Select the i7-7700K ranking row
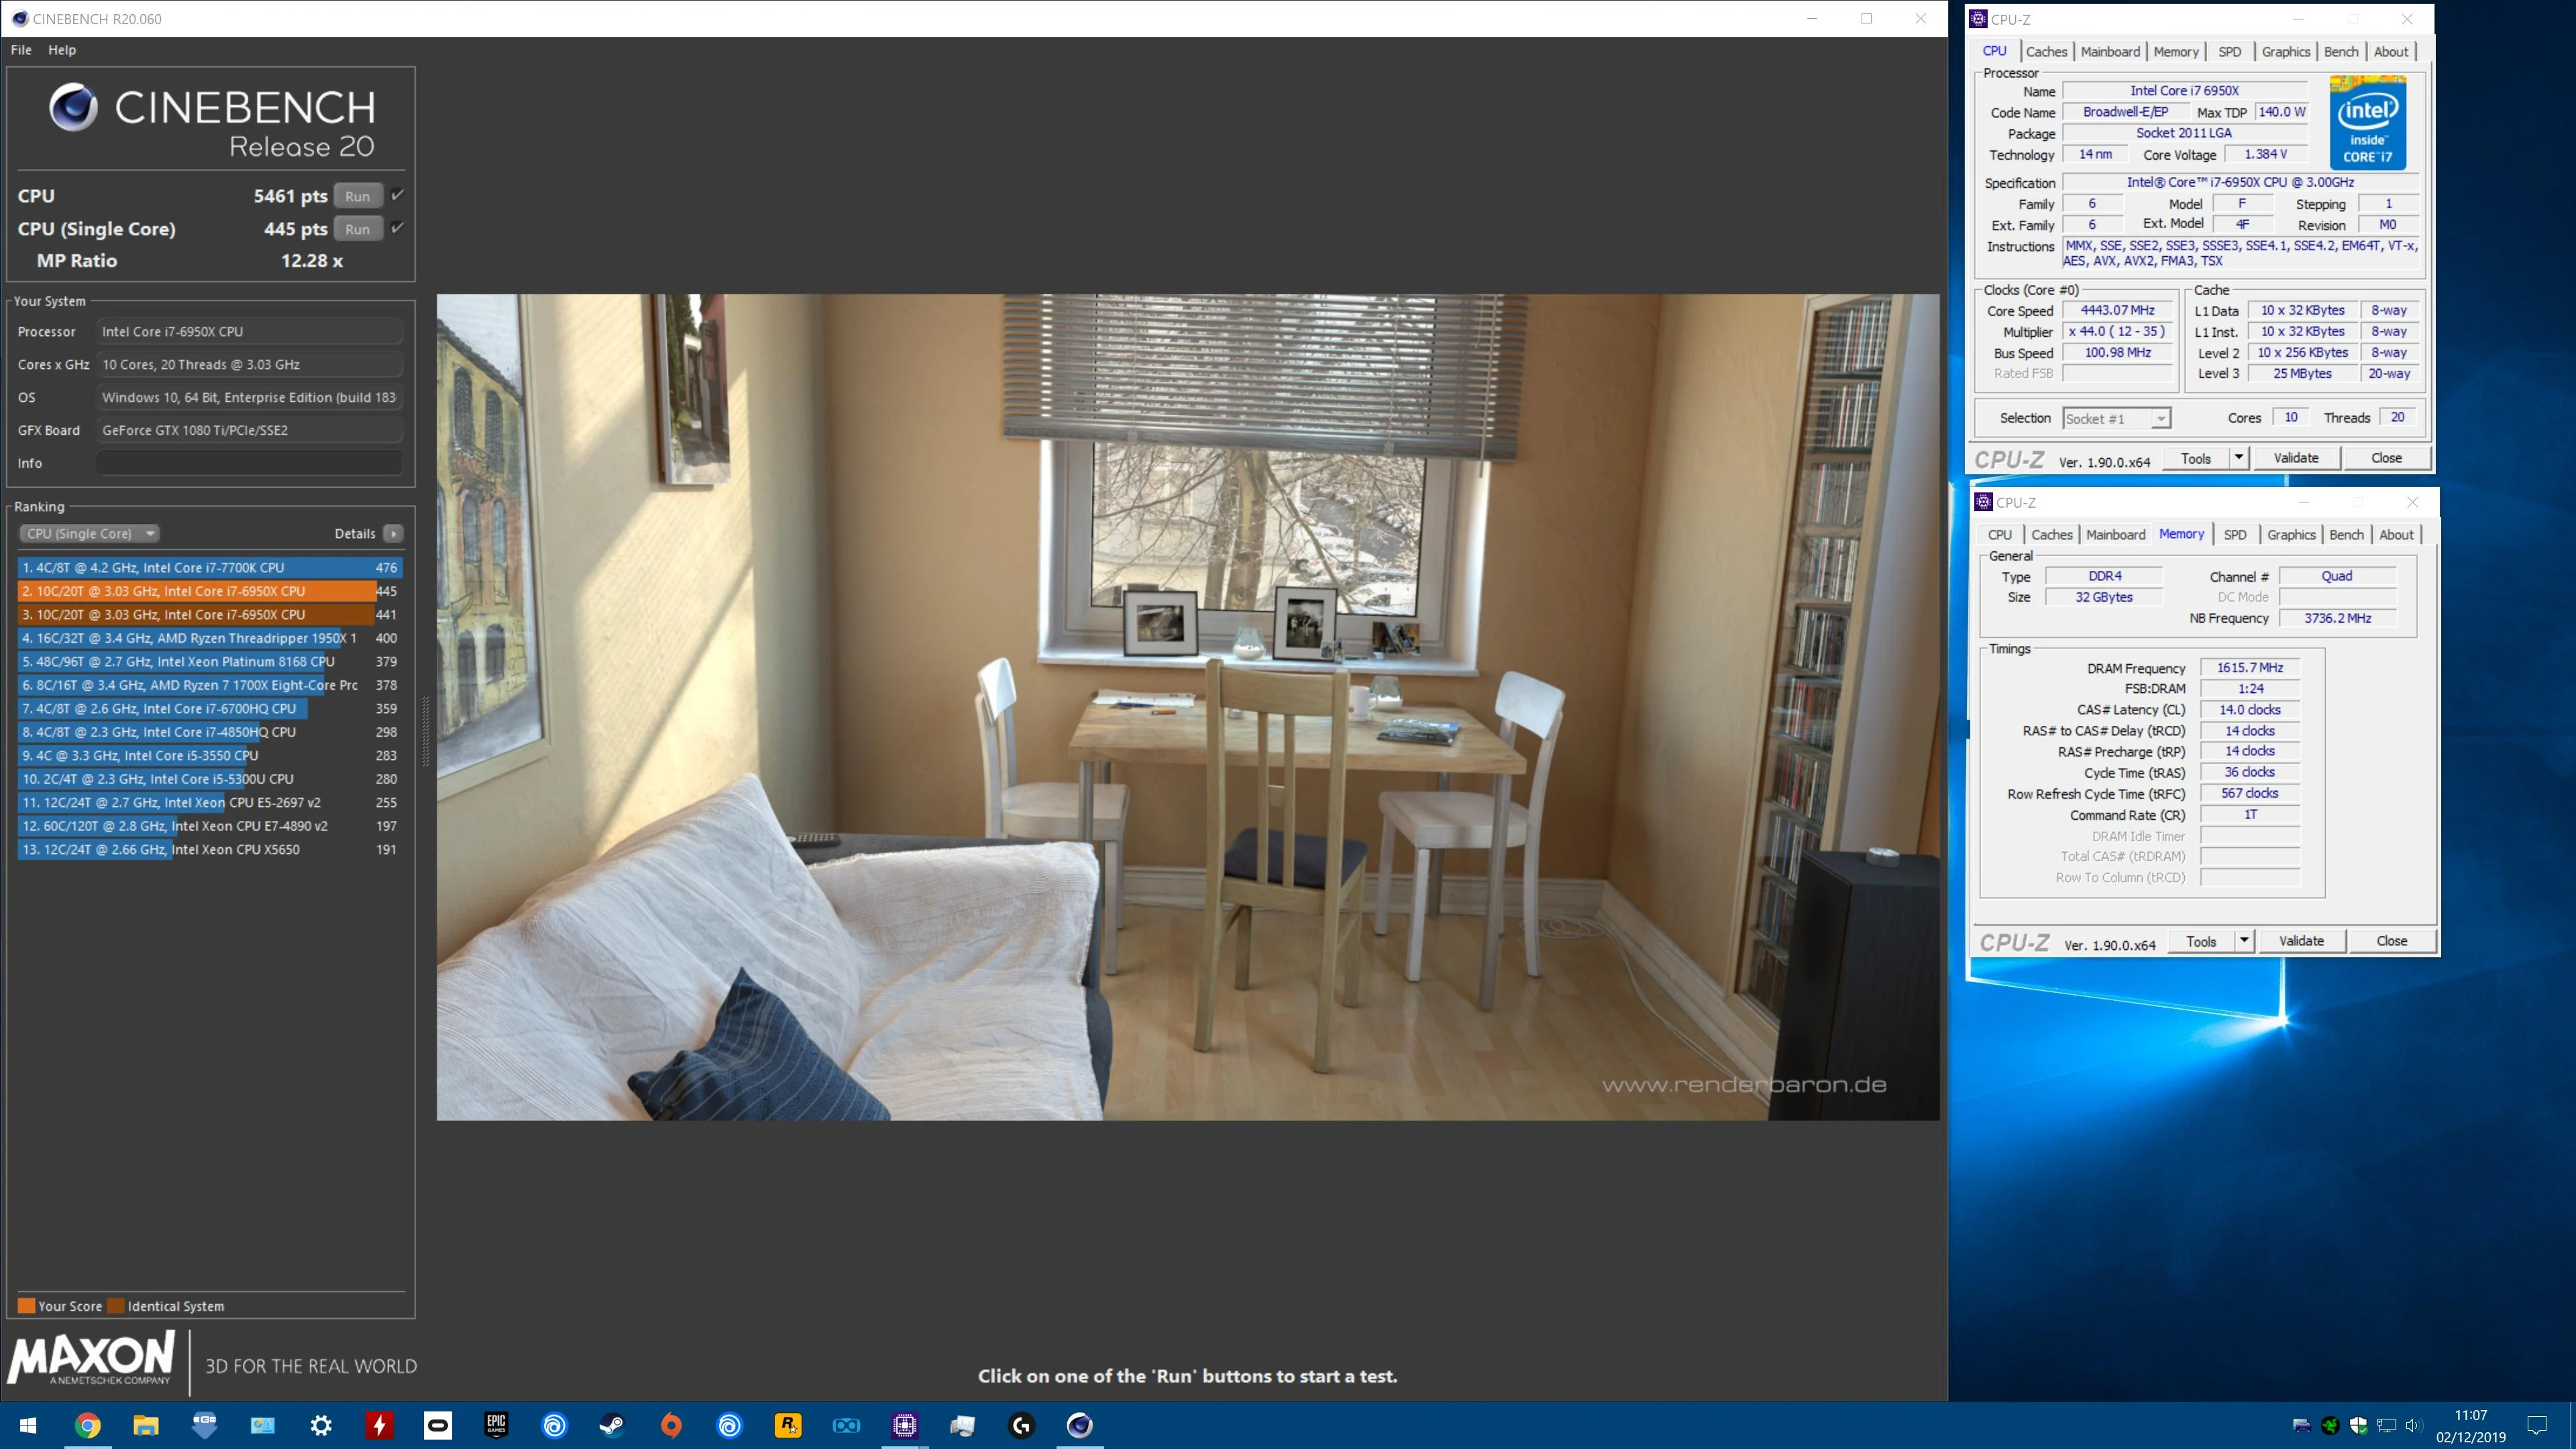The image size is (2576, 1449). coord(210,567)
